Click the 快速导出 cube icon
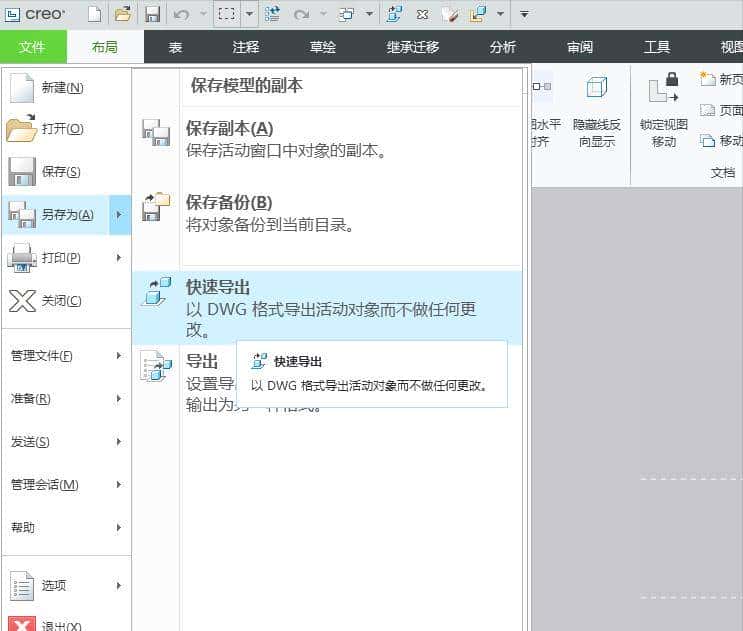Screen dimensions: 743x631 156,291
